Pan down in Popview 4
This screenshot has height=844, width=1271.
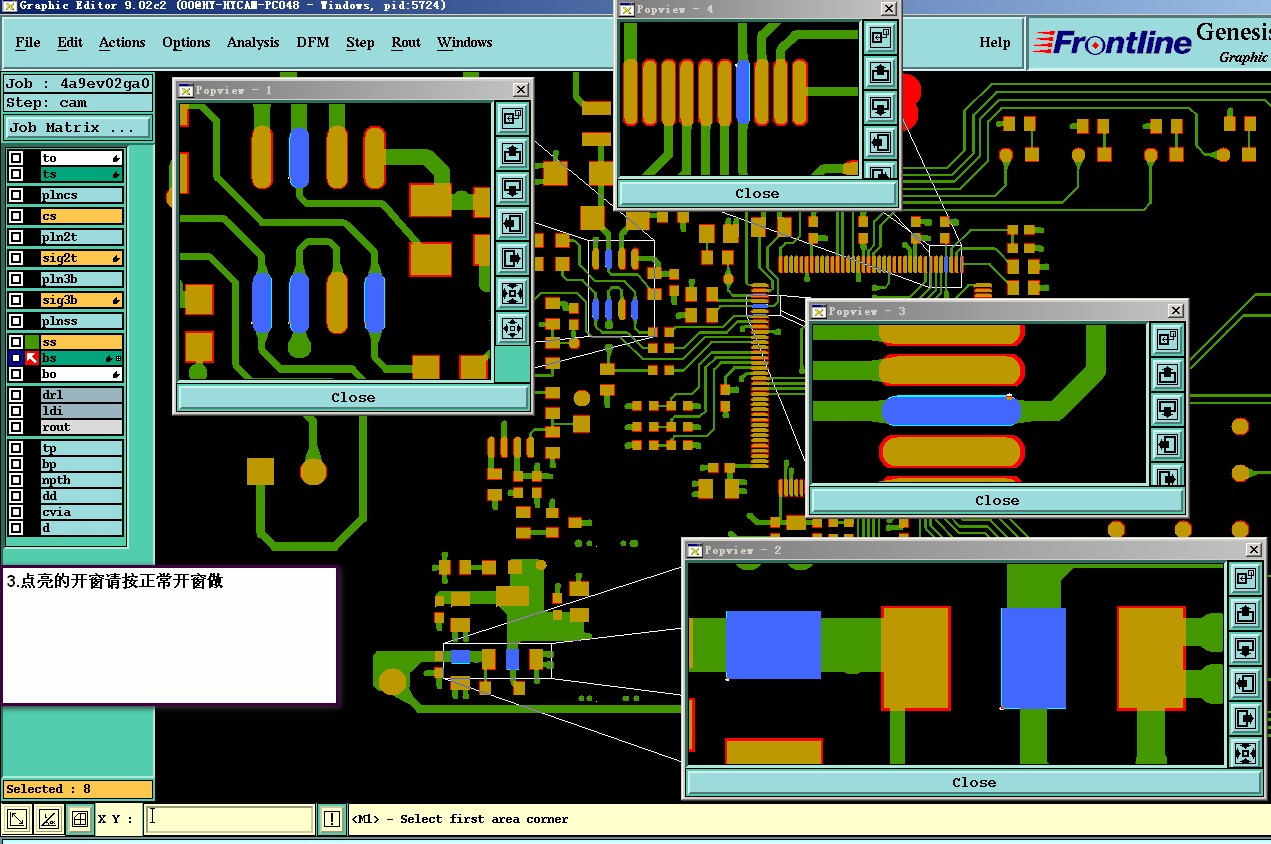[x=880, y=107]
